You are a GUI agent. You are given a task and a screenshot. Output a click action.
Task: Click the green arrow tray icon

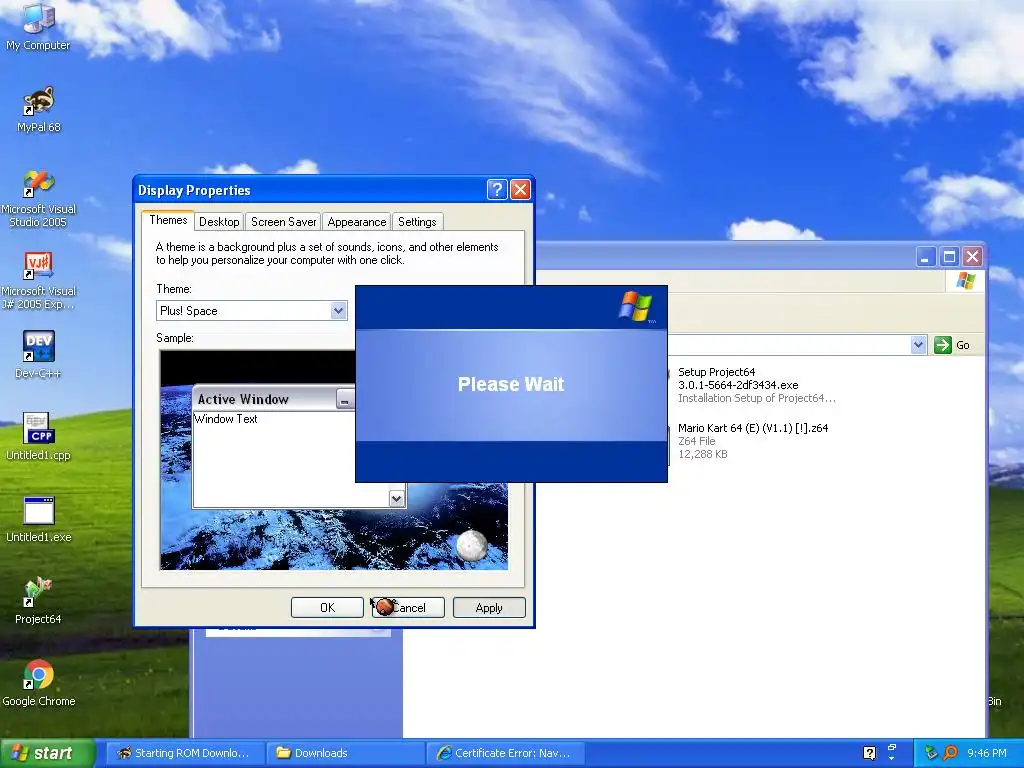point(931,753)
